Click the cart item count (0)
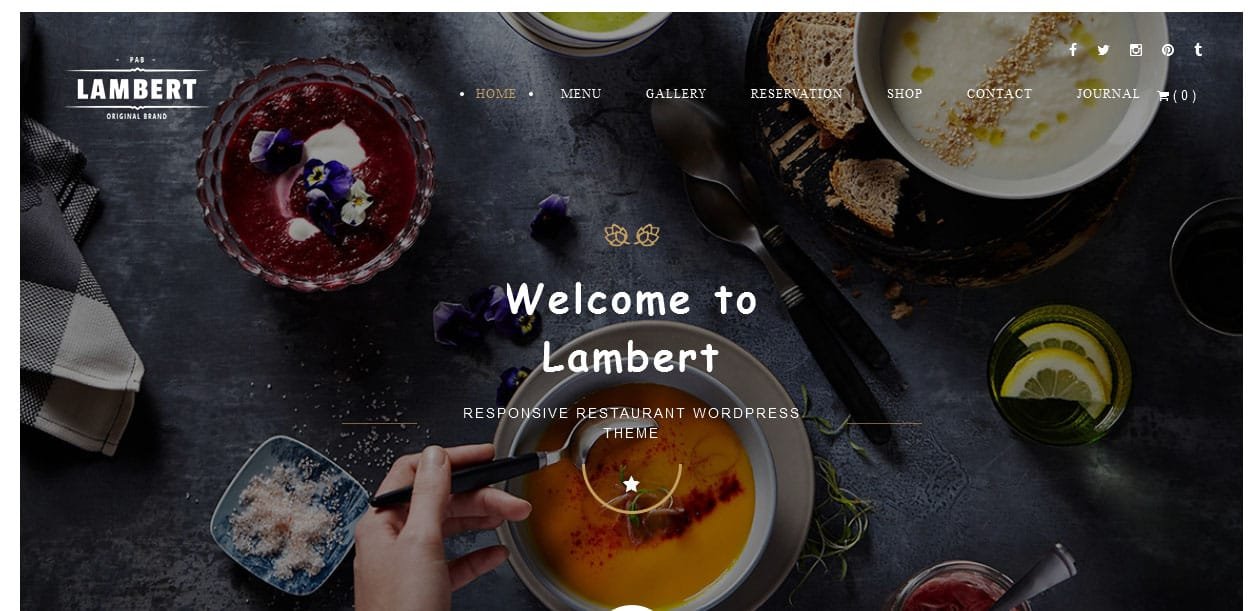 click(1184, 96)
